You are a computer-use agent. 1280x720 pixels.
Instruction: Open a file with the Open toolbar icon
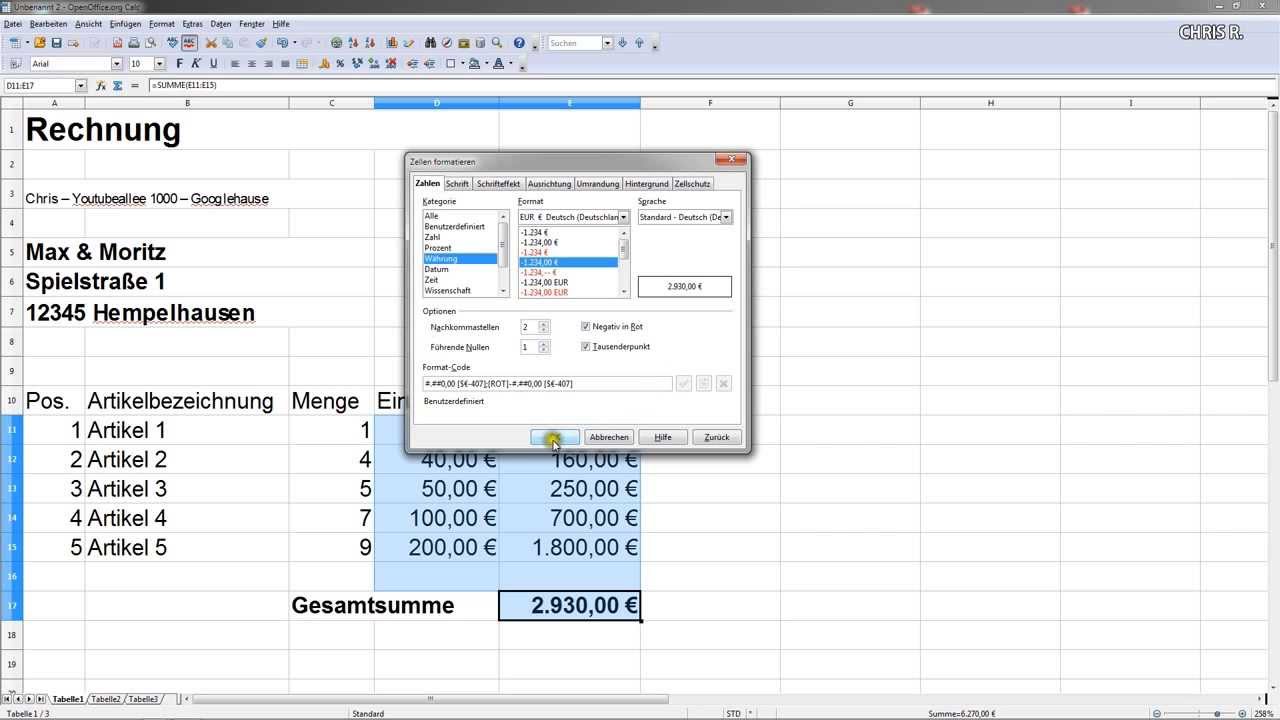pos(40,43)
